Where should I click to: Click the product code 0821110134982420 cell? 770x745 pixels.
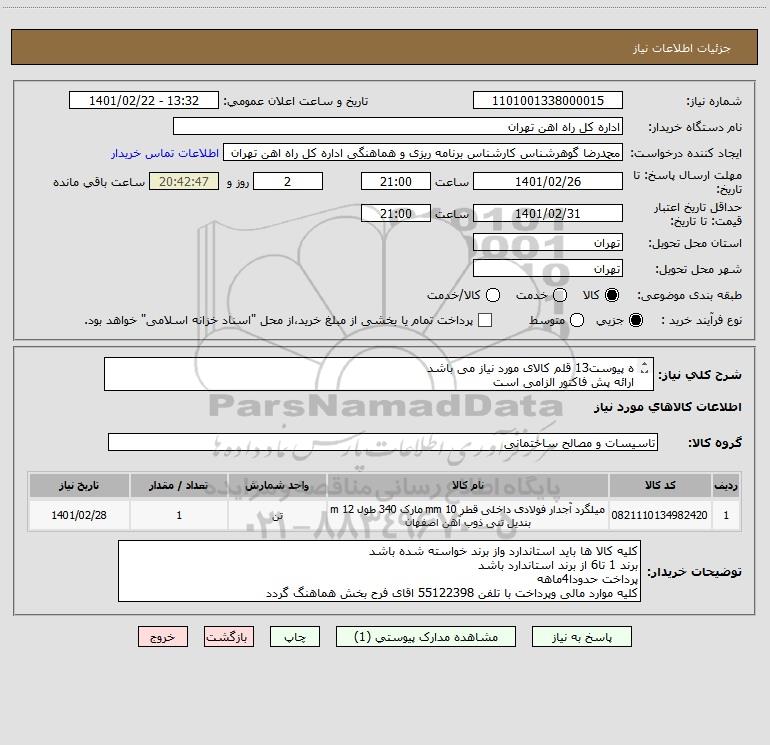[x=660, y=515]
